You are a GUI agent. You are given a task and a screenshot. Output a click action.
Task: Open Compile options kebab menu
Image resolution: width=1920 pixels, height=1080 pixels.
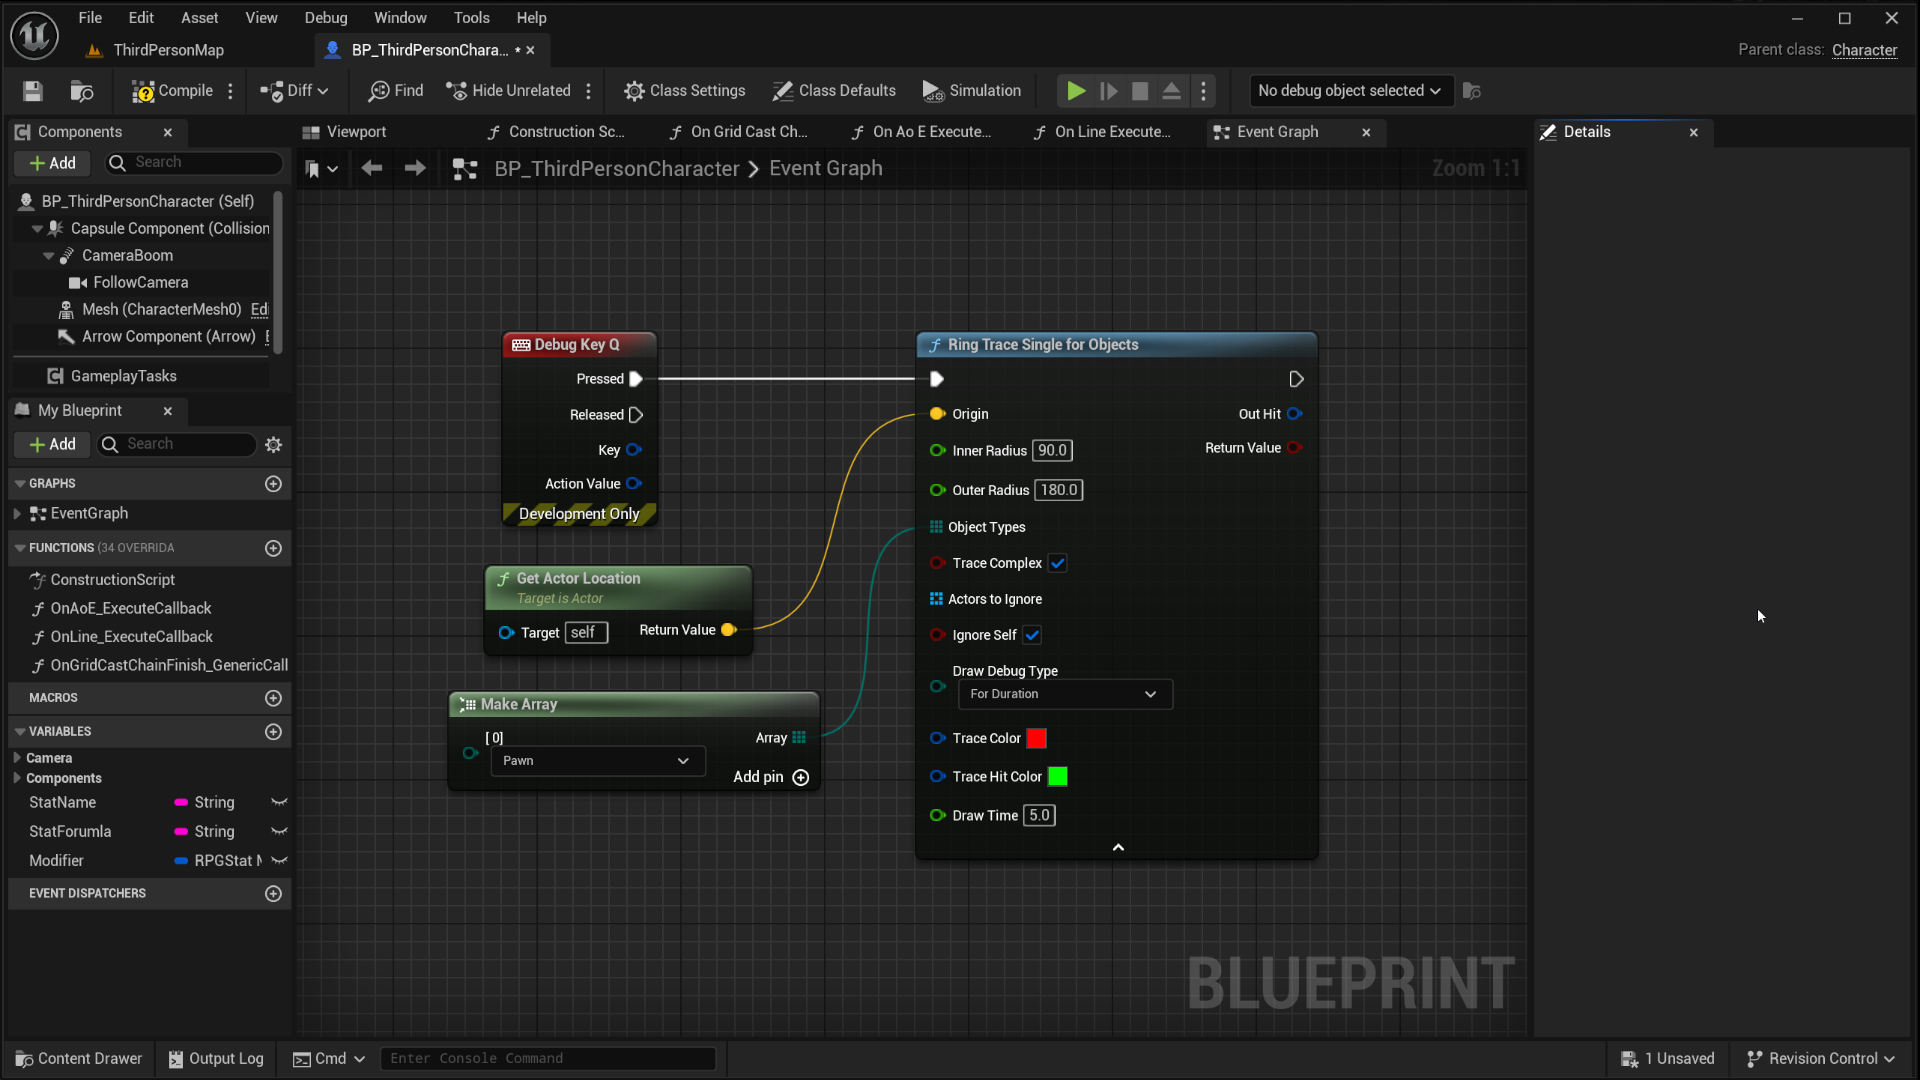pos(231,91)
